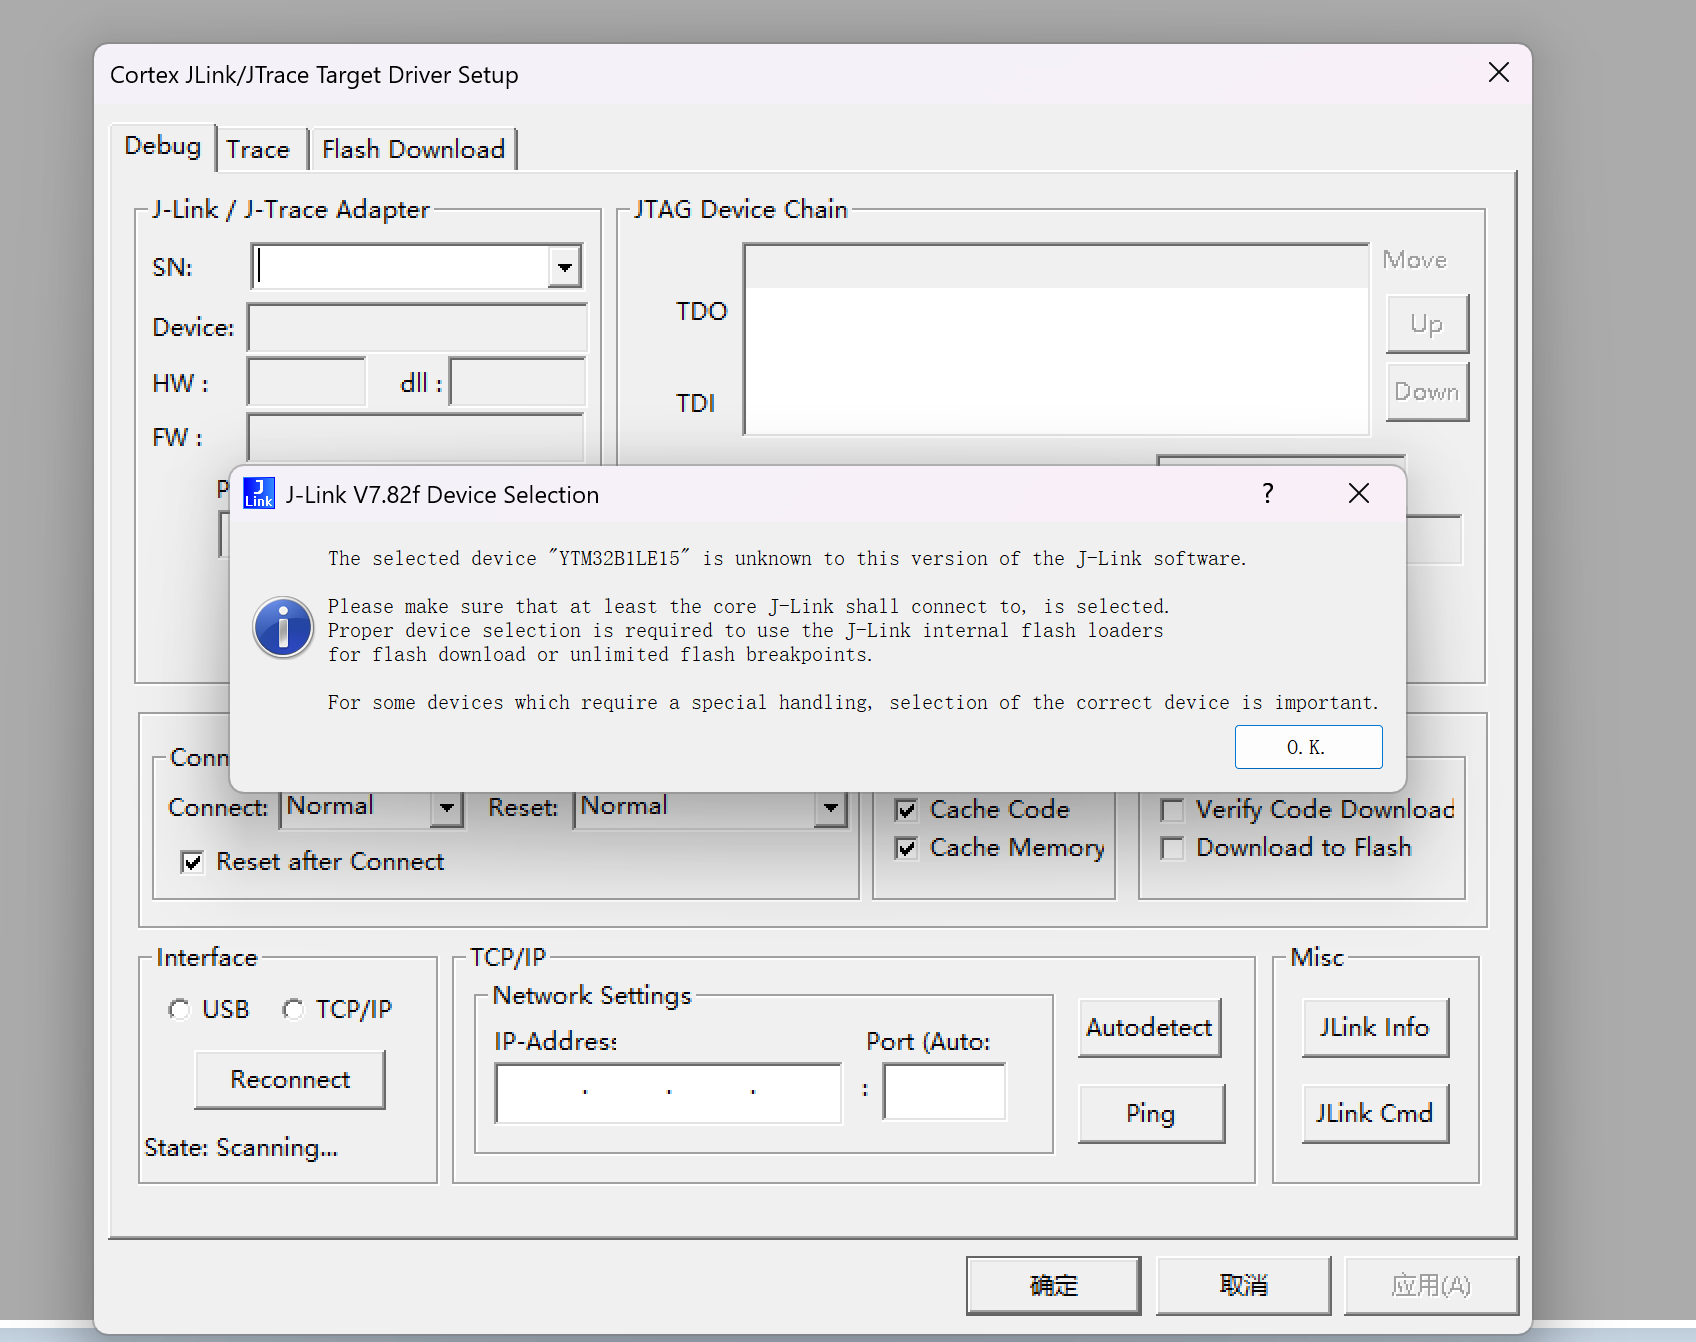Open the Connect mode dropdown
Image resolution: width=1696 pixels, height=1342 pixels.
click(x=447, y=807)
